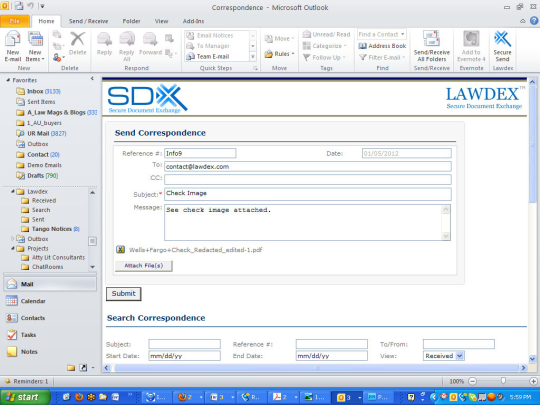Remove the attached PDF via X icon
Screen dimensions: 540x405
[x=120, y=249]
